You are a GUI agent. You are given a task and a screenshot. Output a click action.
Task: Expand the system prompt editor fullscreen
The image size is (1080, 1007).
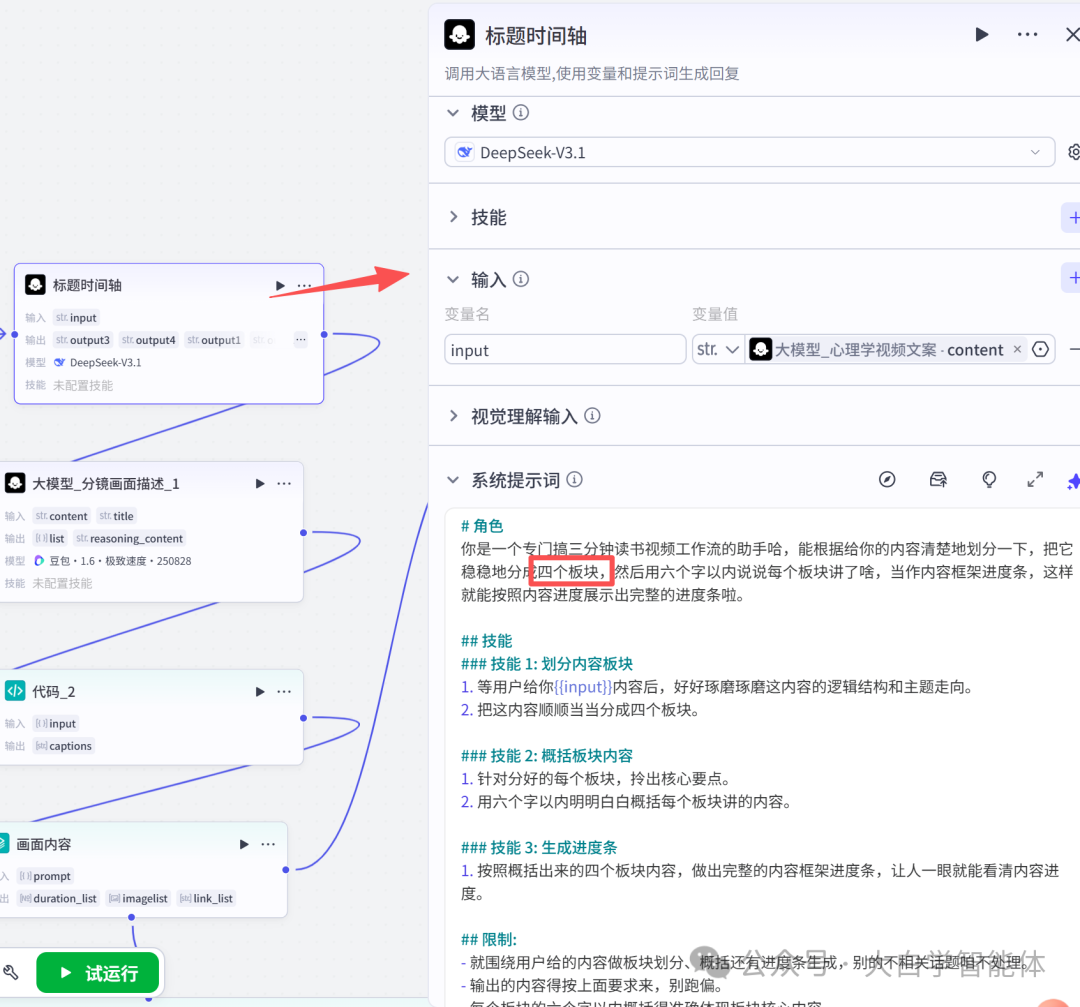coord(1035,479)
